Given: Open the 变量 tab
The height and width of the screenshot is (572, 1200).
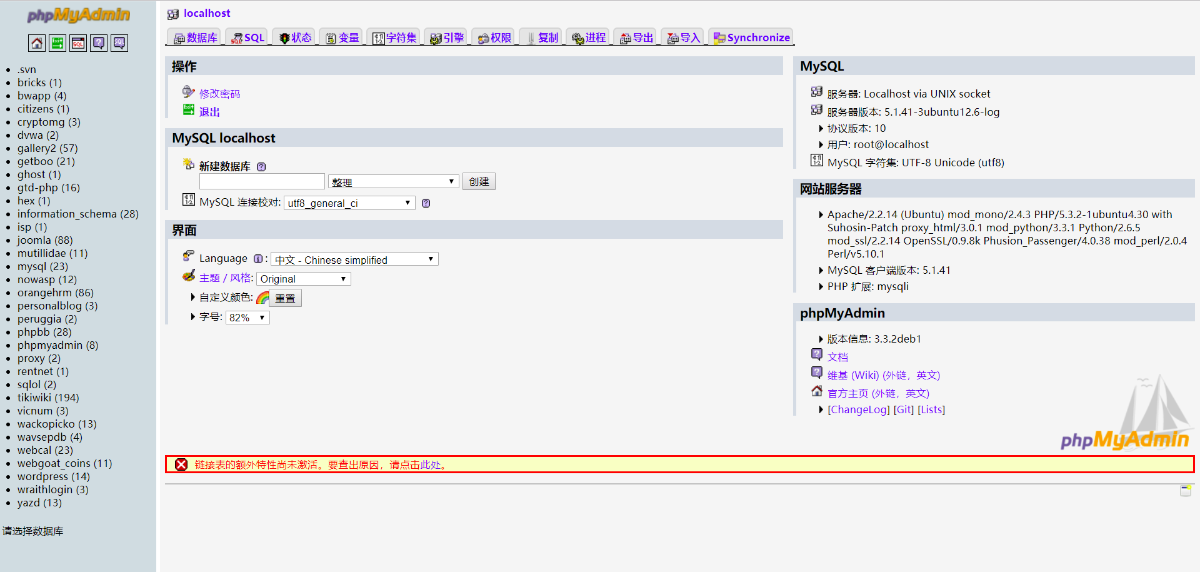Looking at the screenshot, I should (341, 37).
